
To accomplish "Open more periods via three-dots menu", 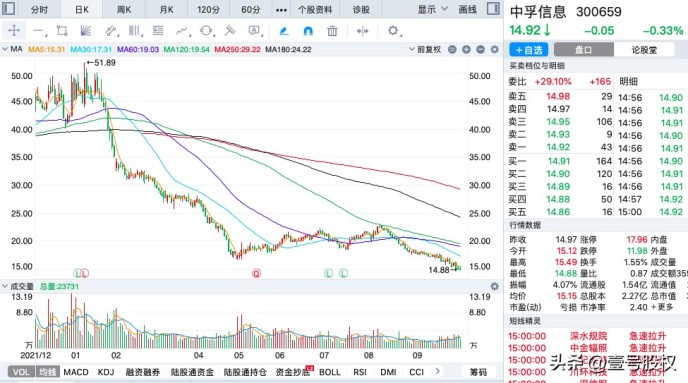I will (282, 10).
